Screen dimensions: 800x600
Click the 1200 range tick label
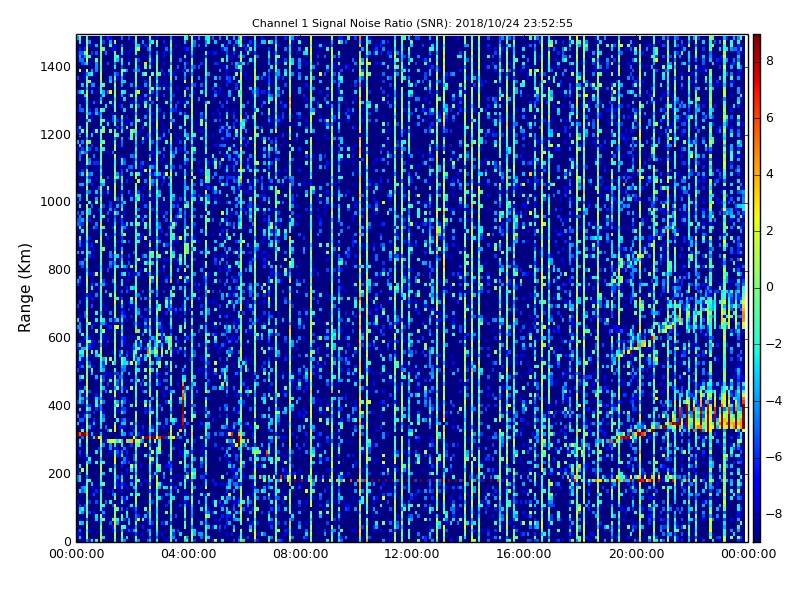point(56,135)
